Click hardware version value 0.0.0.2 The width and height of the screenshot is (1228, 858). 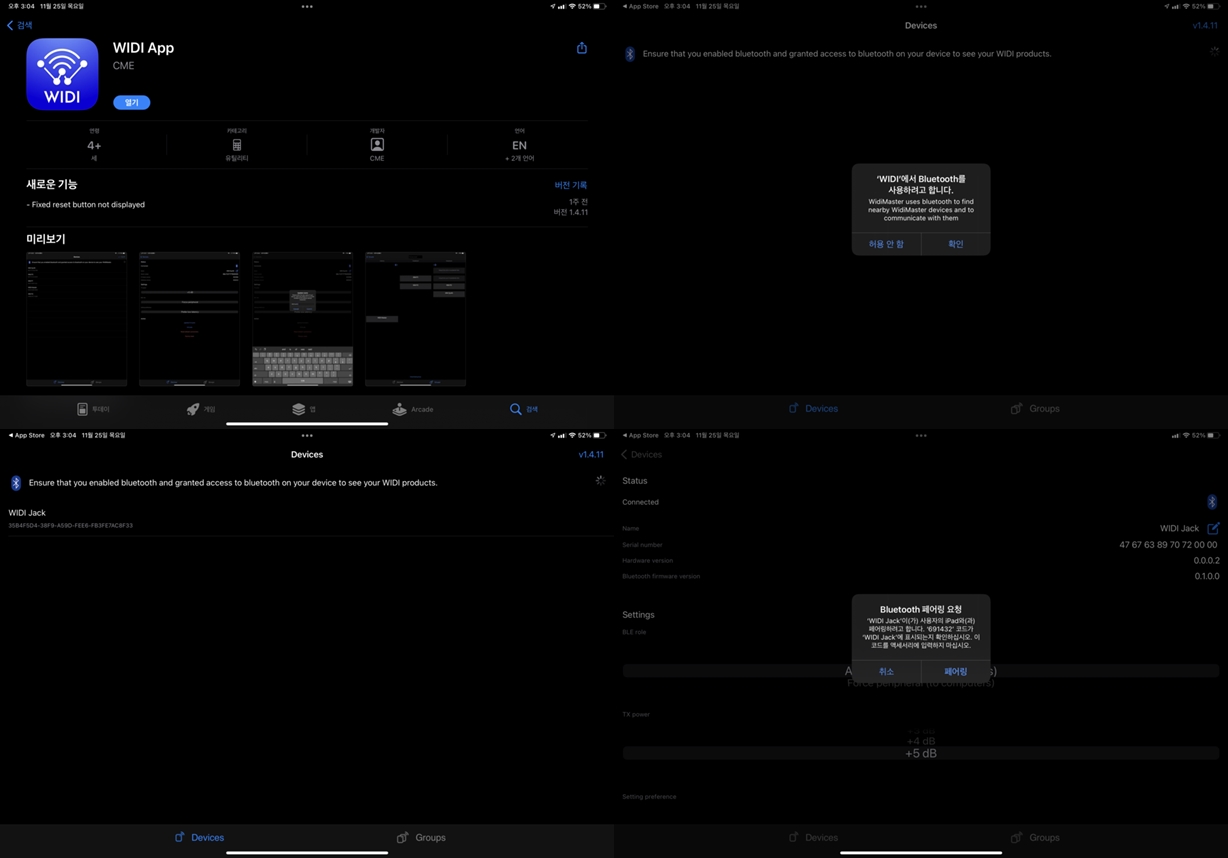(1206, 561)
